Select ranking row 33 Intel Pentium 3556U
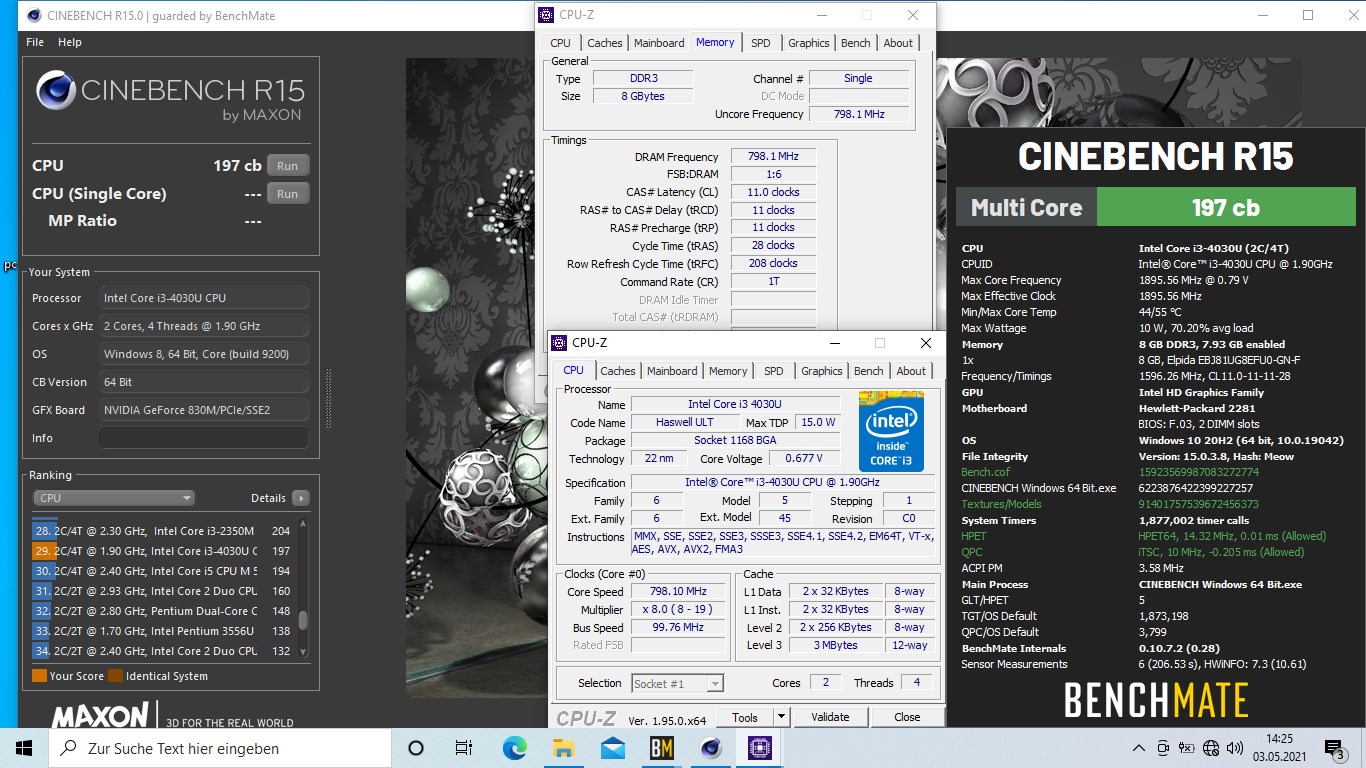The width and height of the screenshot is (1366, 768). (164, 631)
